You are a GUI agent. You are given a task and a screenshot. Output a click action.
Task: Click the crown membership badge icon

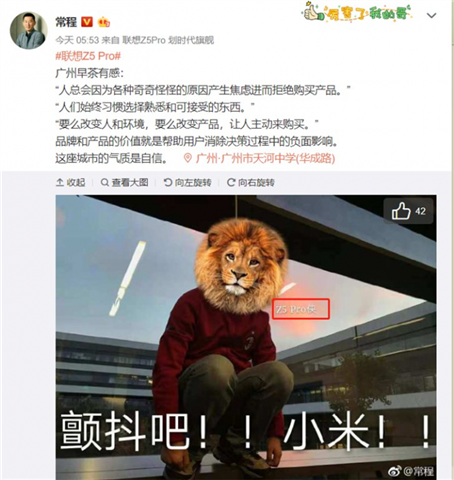click(x=104, y=22)
